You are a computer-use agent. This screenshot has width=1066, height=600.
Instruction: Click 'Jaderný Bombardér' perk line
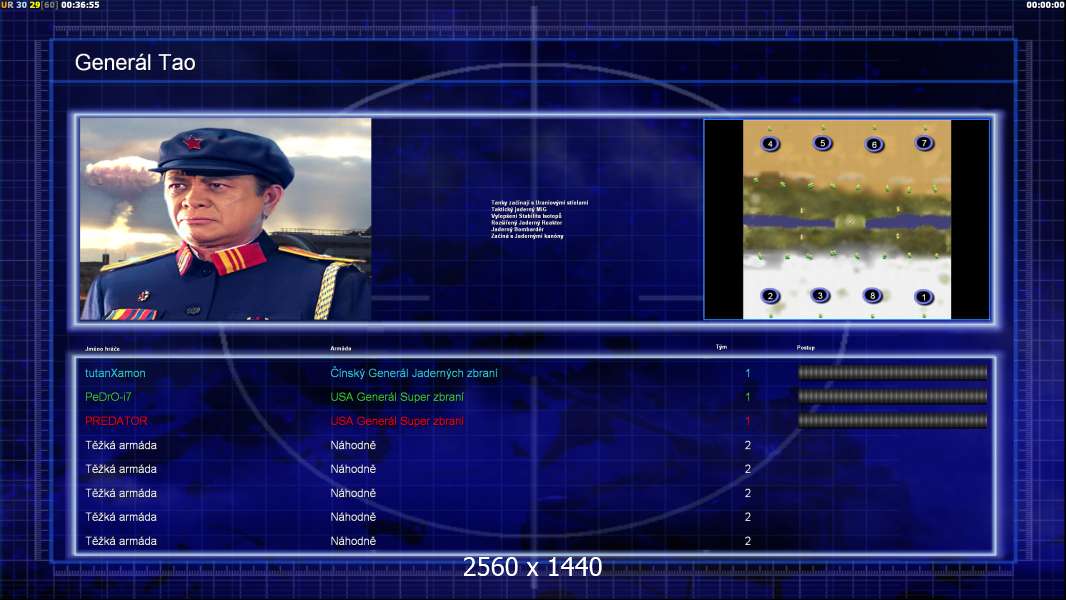(x=517, y=230)
